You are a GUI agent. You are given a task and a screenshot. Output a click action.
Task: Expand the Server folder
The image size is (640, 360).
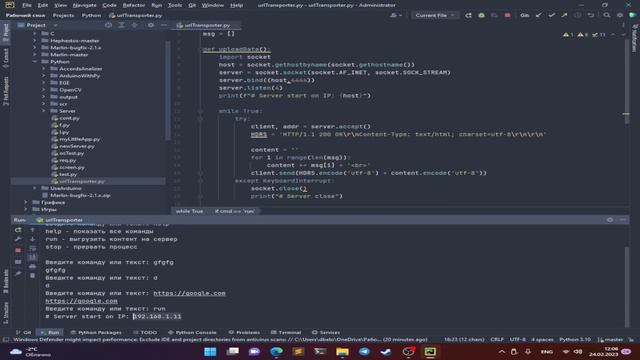click(x=44, y=111)
